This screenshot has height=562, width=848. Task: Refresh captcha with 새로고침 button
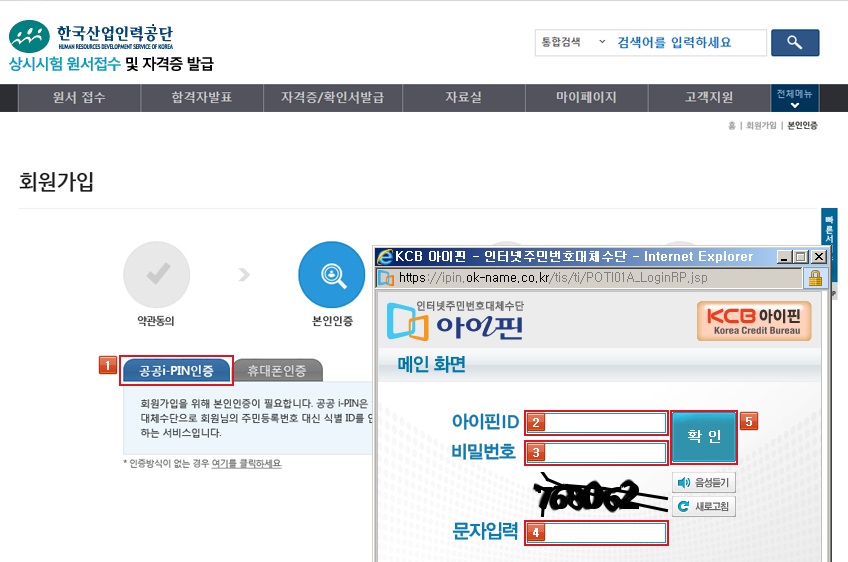pos(704,507)
